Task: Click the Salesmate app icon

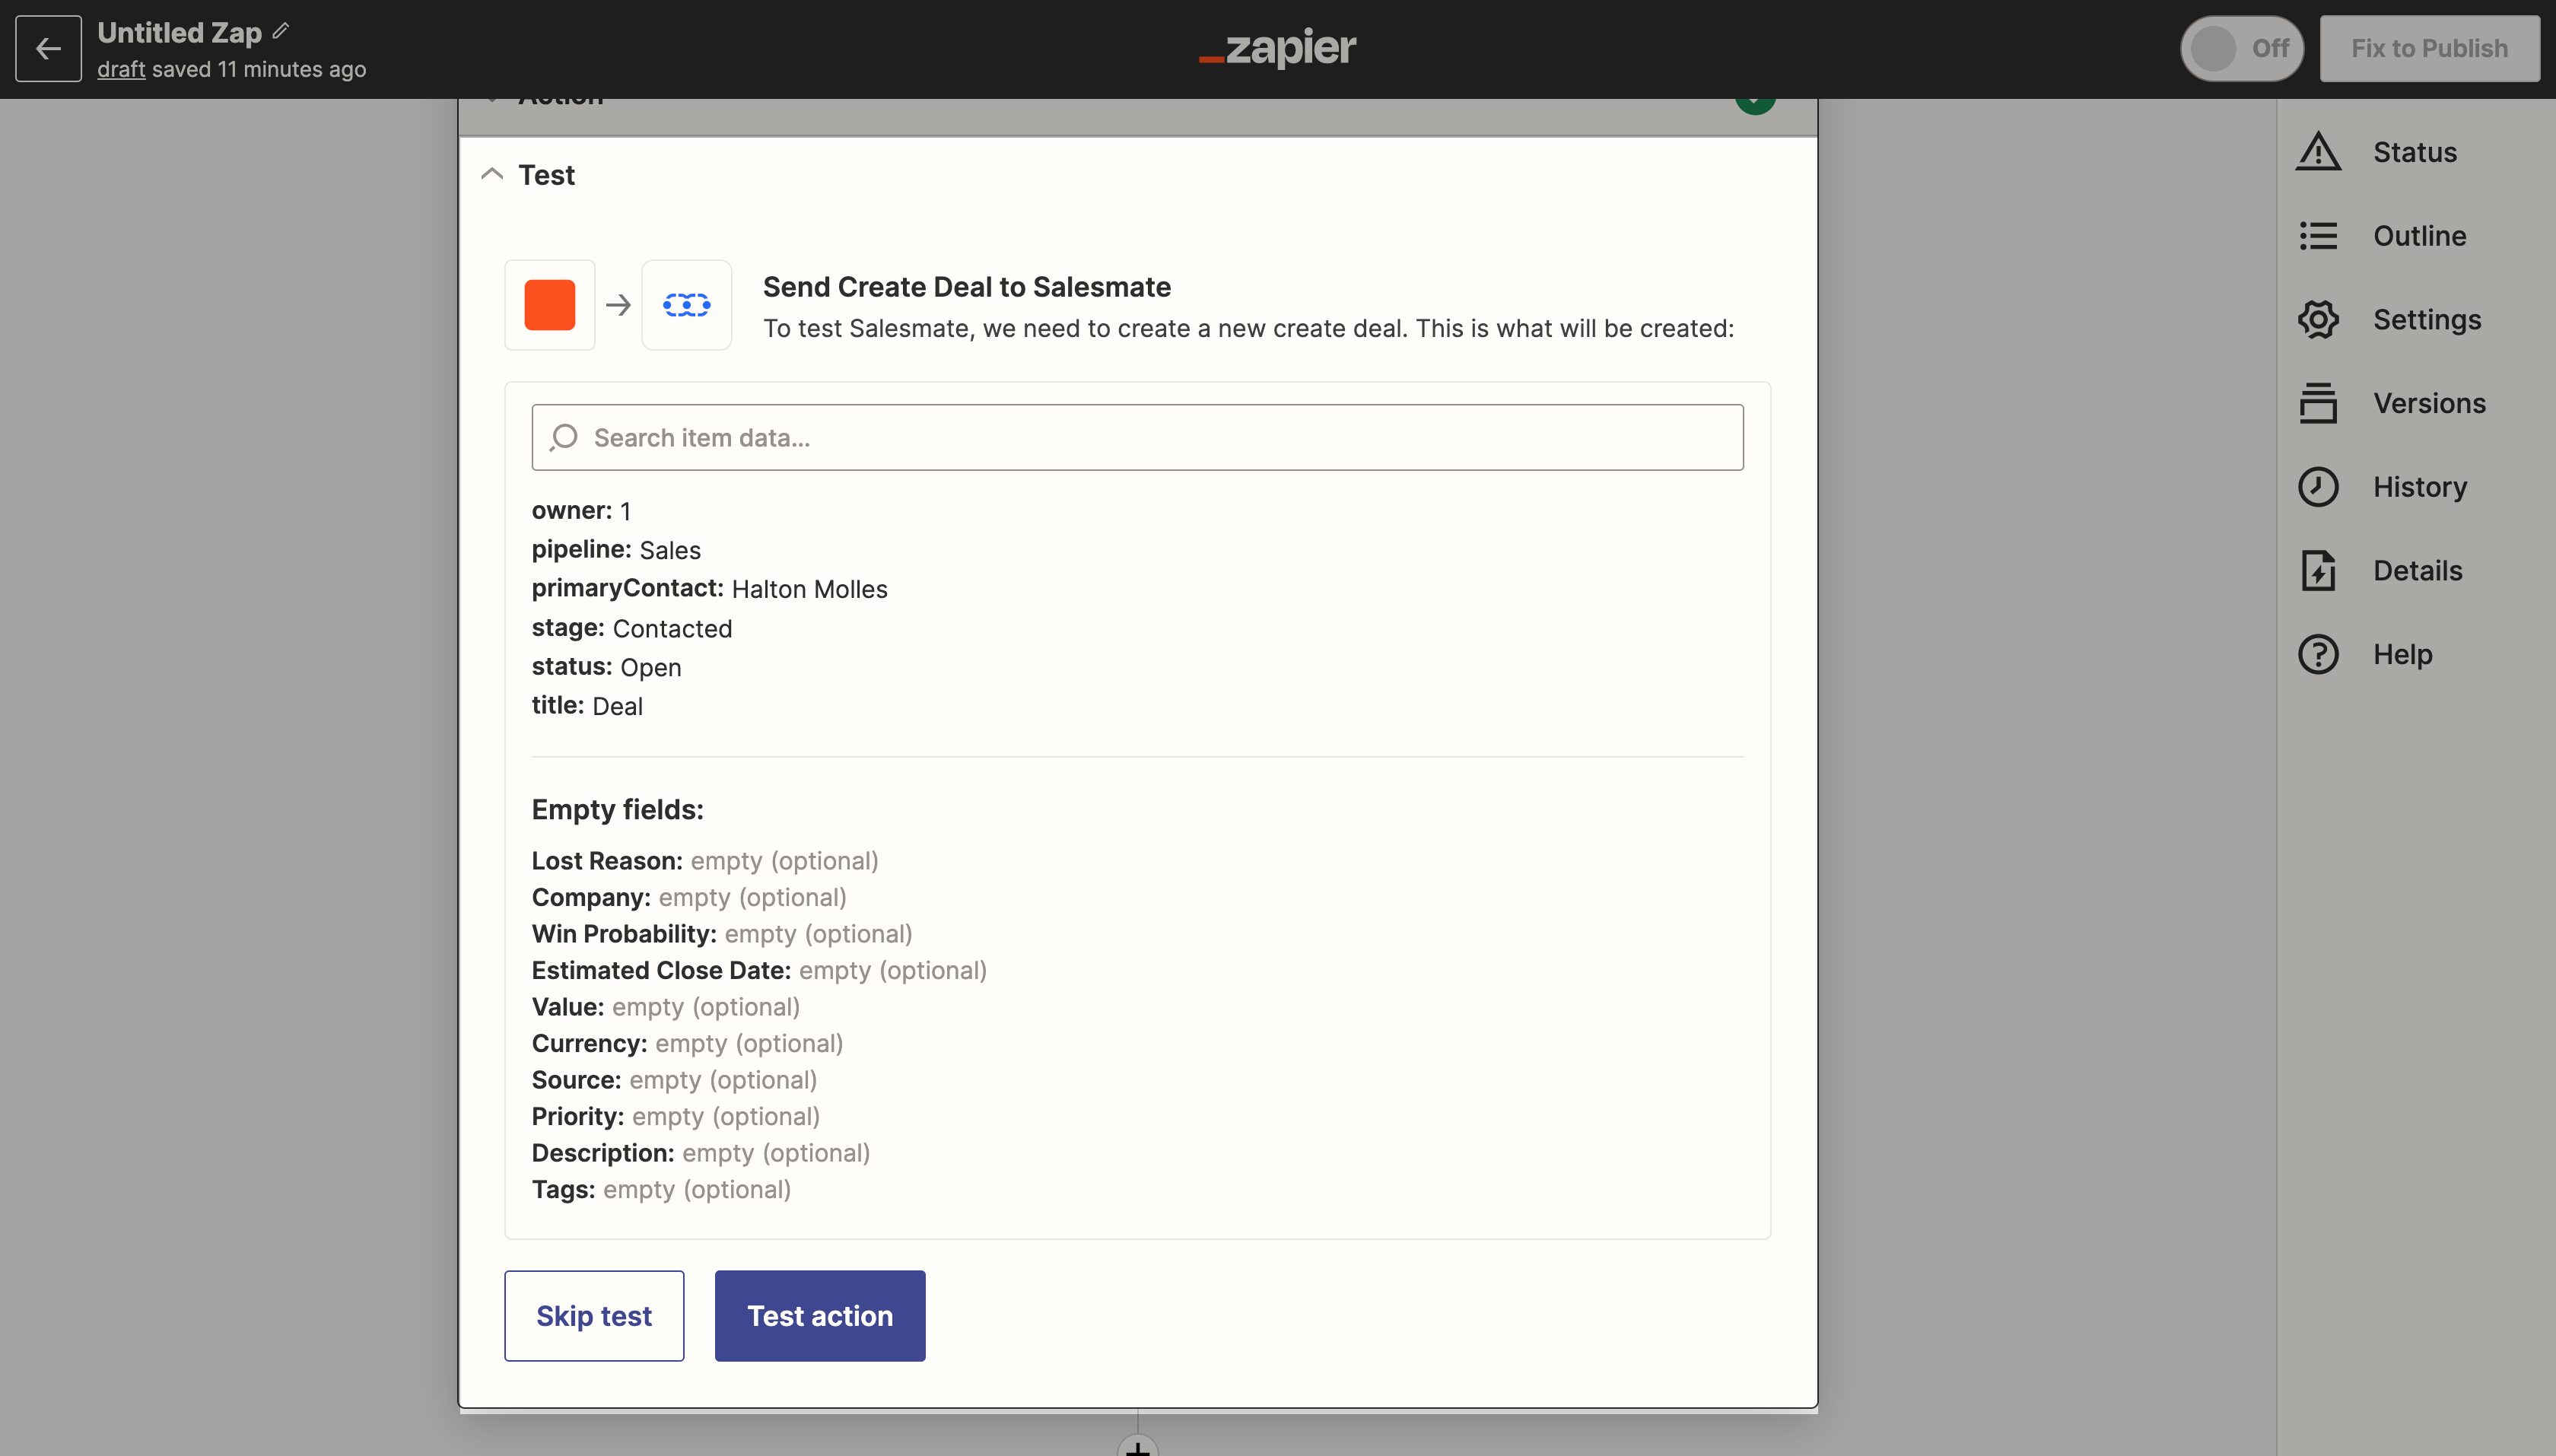Action: [686, 304]
